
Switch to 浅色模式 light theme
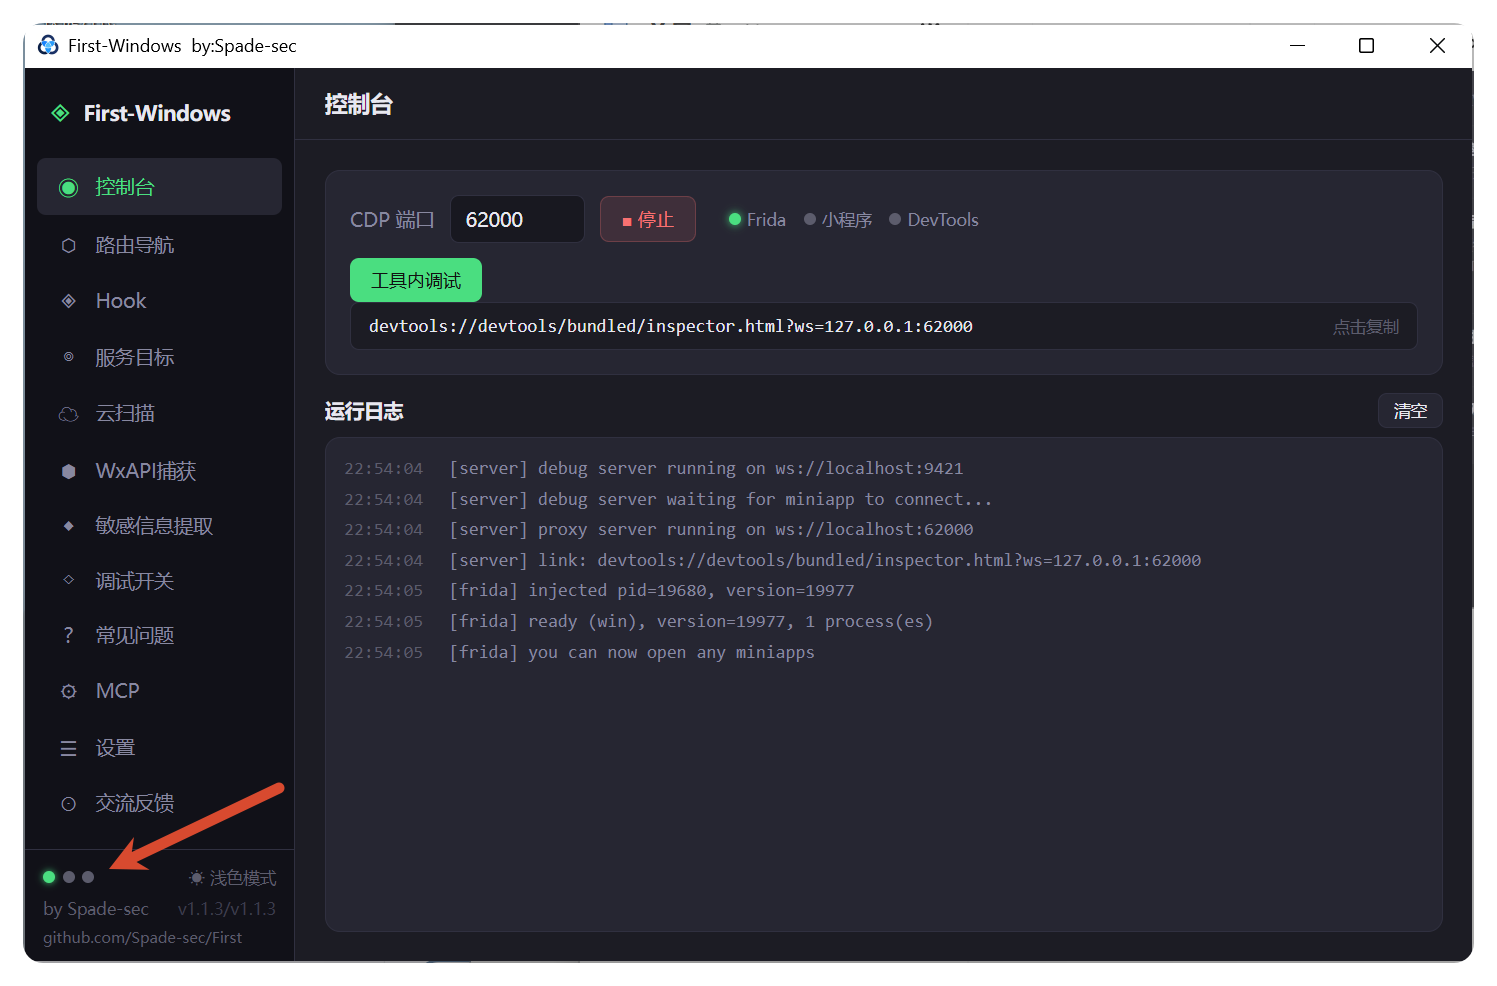[232, 878]
